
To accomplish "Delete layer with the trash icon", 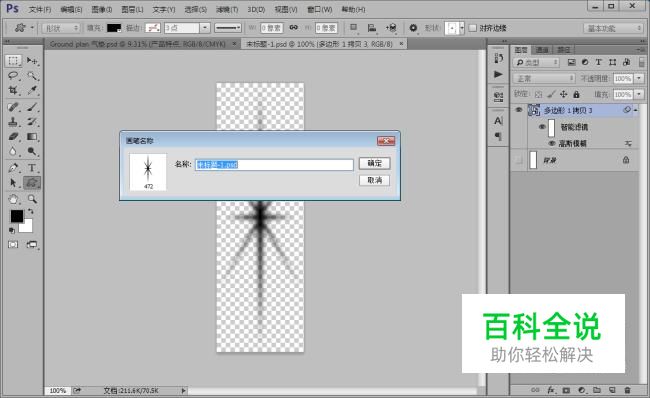I will (x=627, y=390).
